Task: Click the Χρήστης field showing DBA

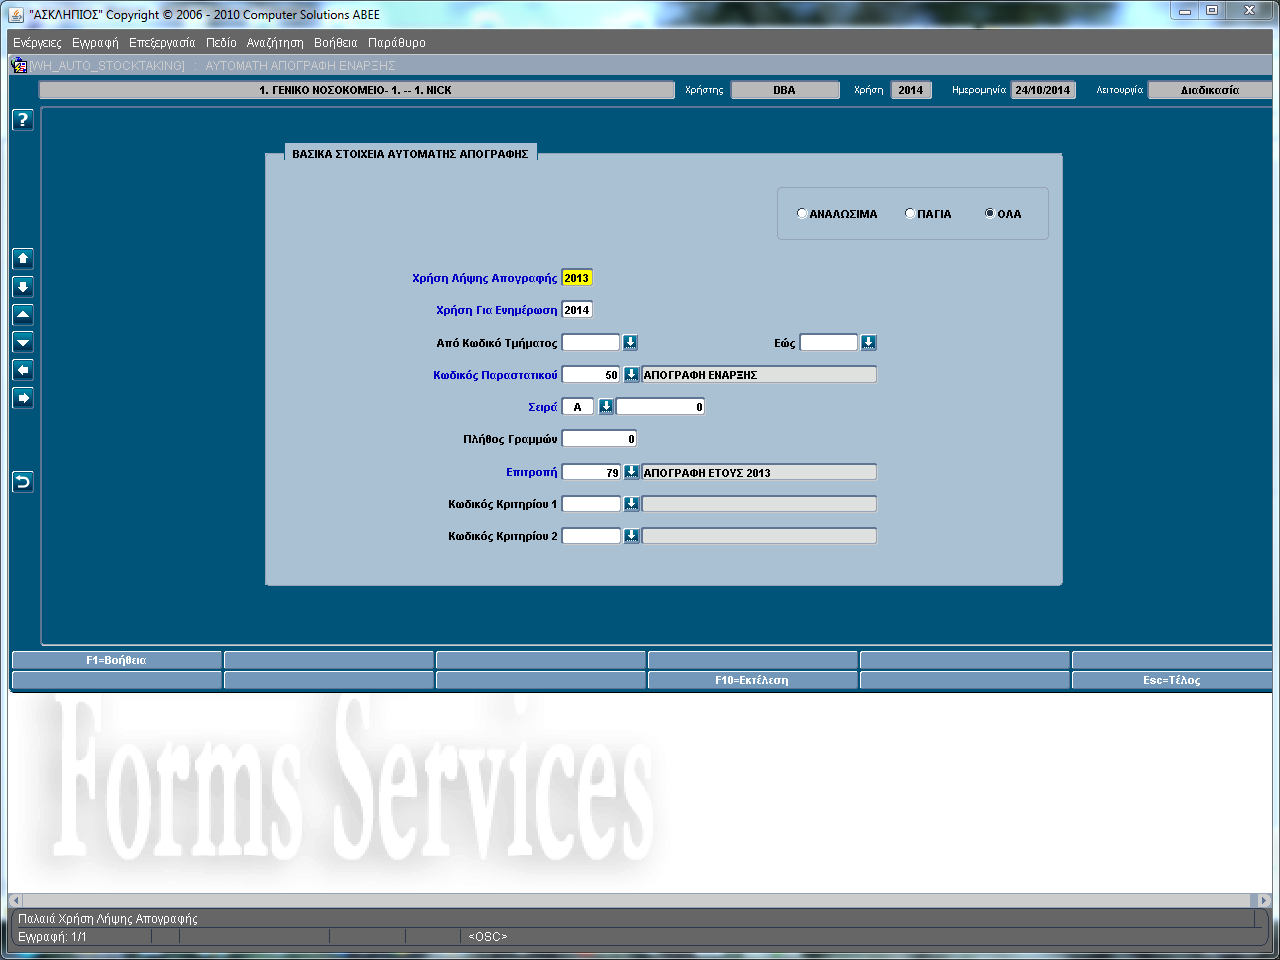Action: [x=785, y=90]
